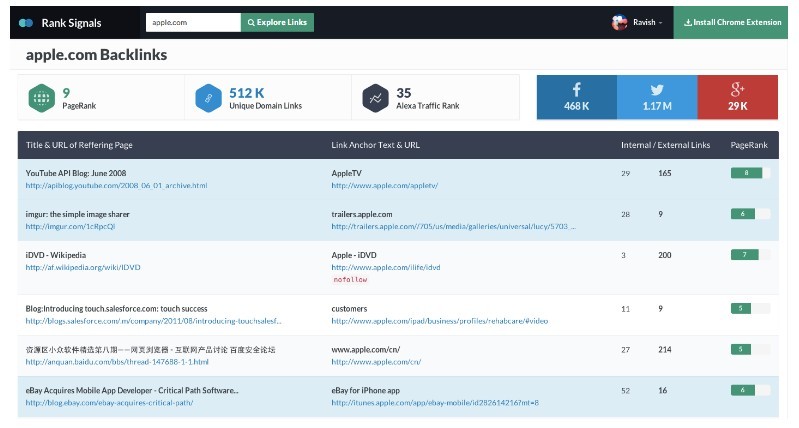The height and width of the screenshot is (428, 799).
Task: Open the anquan.baidu.com thread link
Action: pos(117,362)
